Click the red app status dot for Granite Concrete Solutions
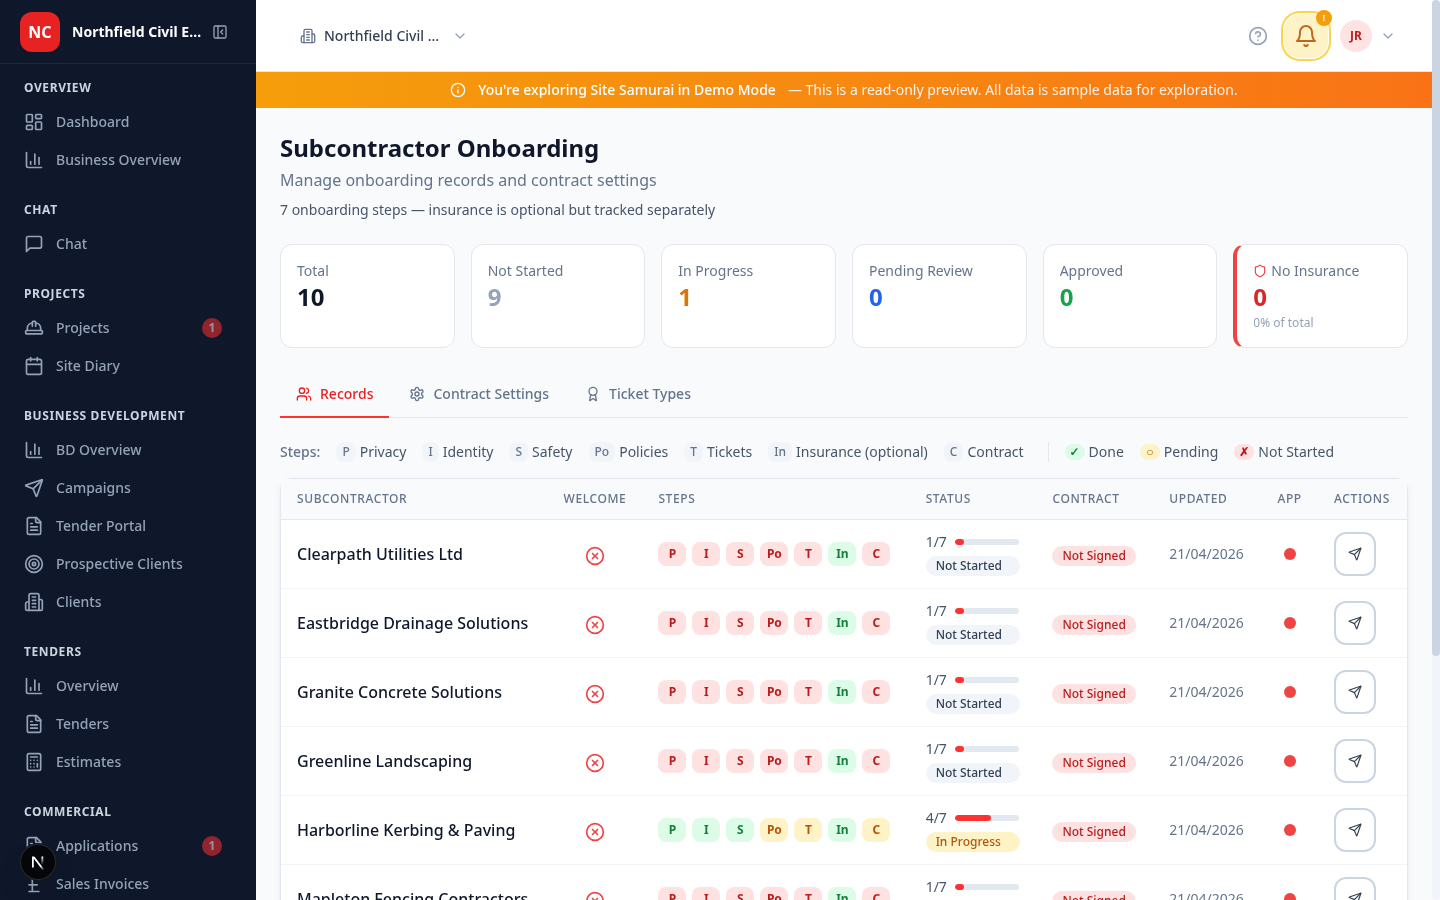 1290,691
